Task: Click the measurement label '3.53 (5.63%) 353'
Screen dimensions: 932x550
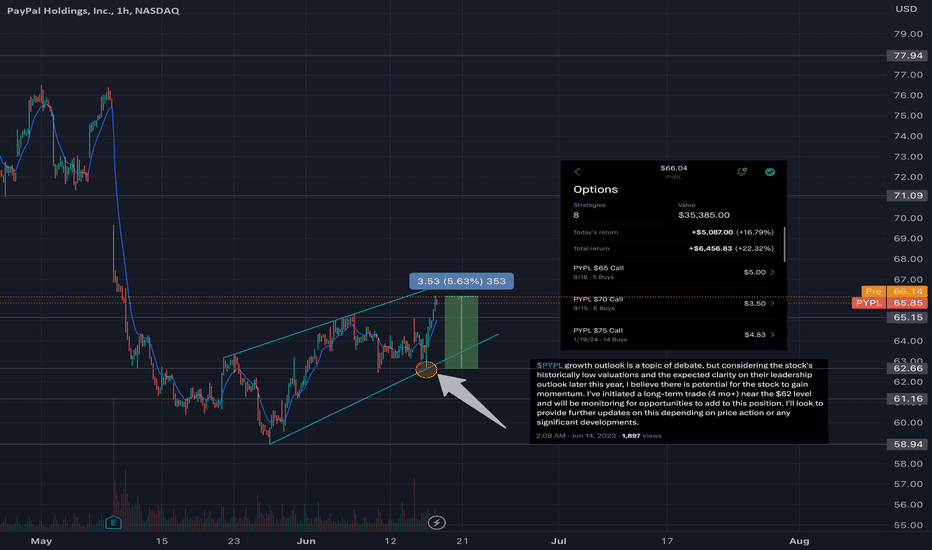Action: (x=461, y=281)
